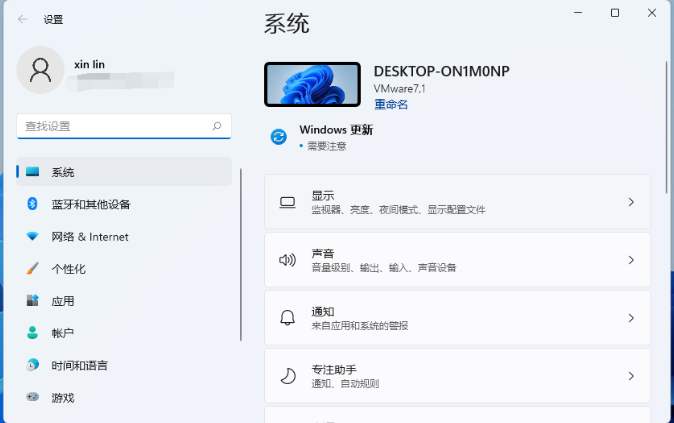674x423 pixels.
Task: Click the Bluetooth icon in sidebar
Action: coord(32,204)
